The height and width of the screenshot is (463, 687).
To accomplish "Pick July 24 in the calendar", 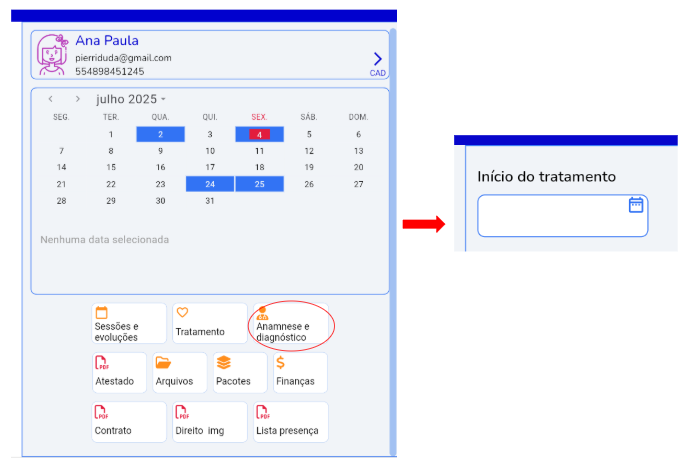I will pyautogui.click(x=210, y=184).
